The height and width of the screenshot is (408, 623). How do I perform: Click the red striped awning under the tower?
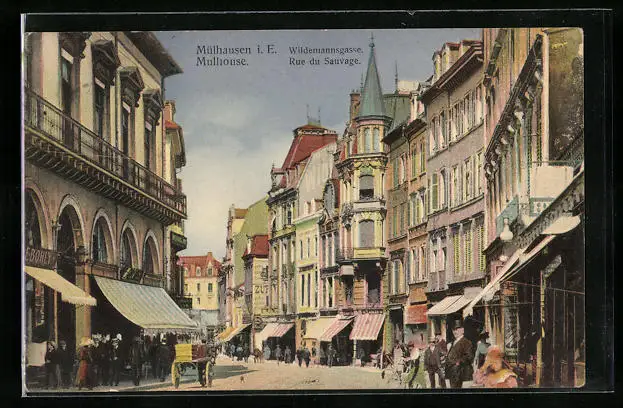(367, 326)
